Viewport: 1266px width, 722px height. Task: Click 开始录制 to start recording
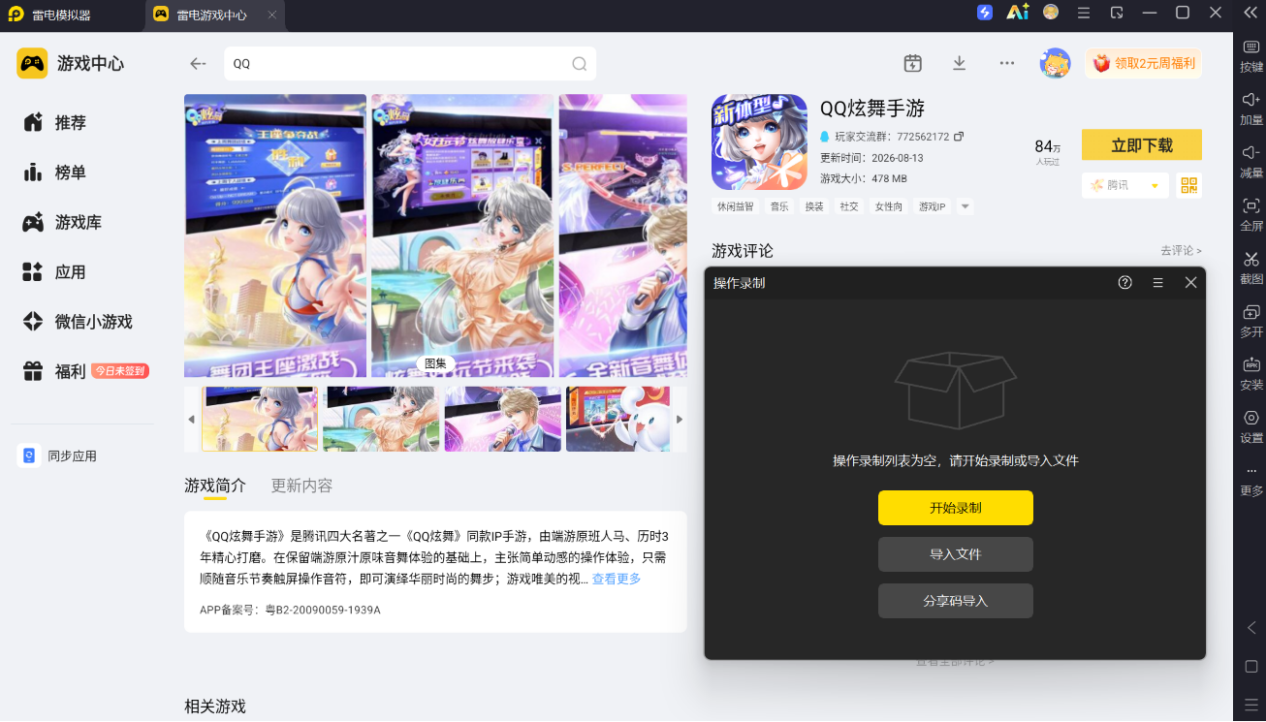955,508
